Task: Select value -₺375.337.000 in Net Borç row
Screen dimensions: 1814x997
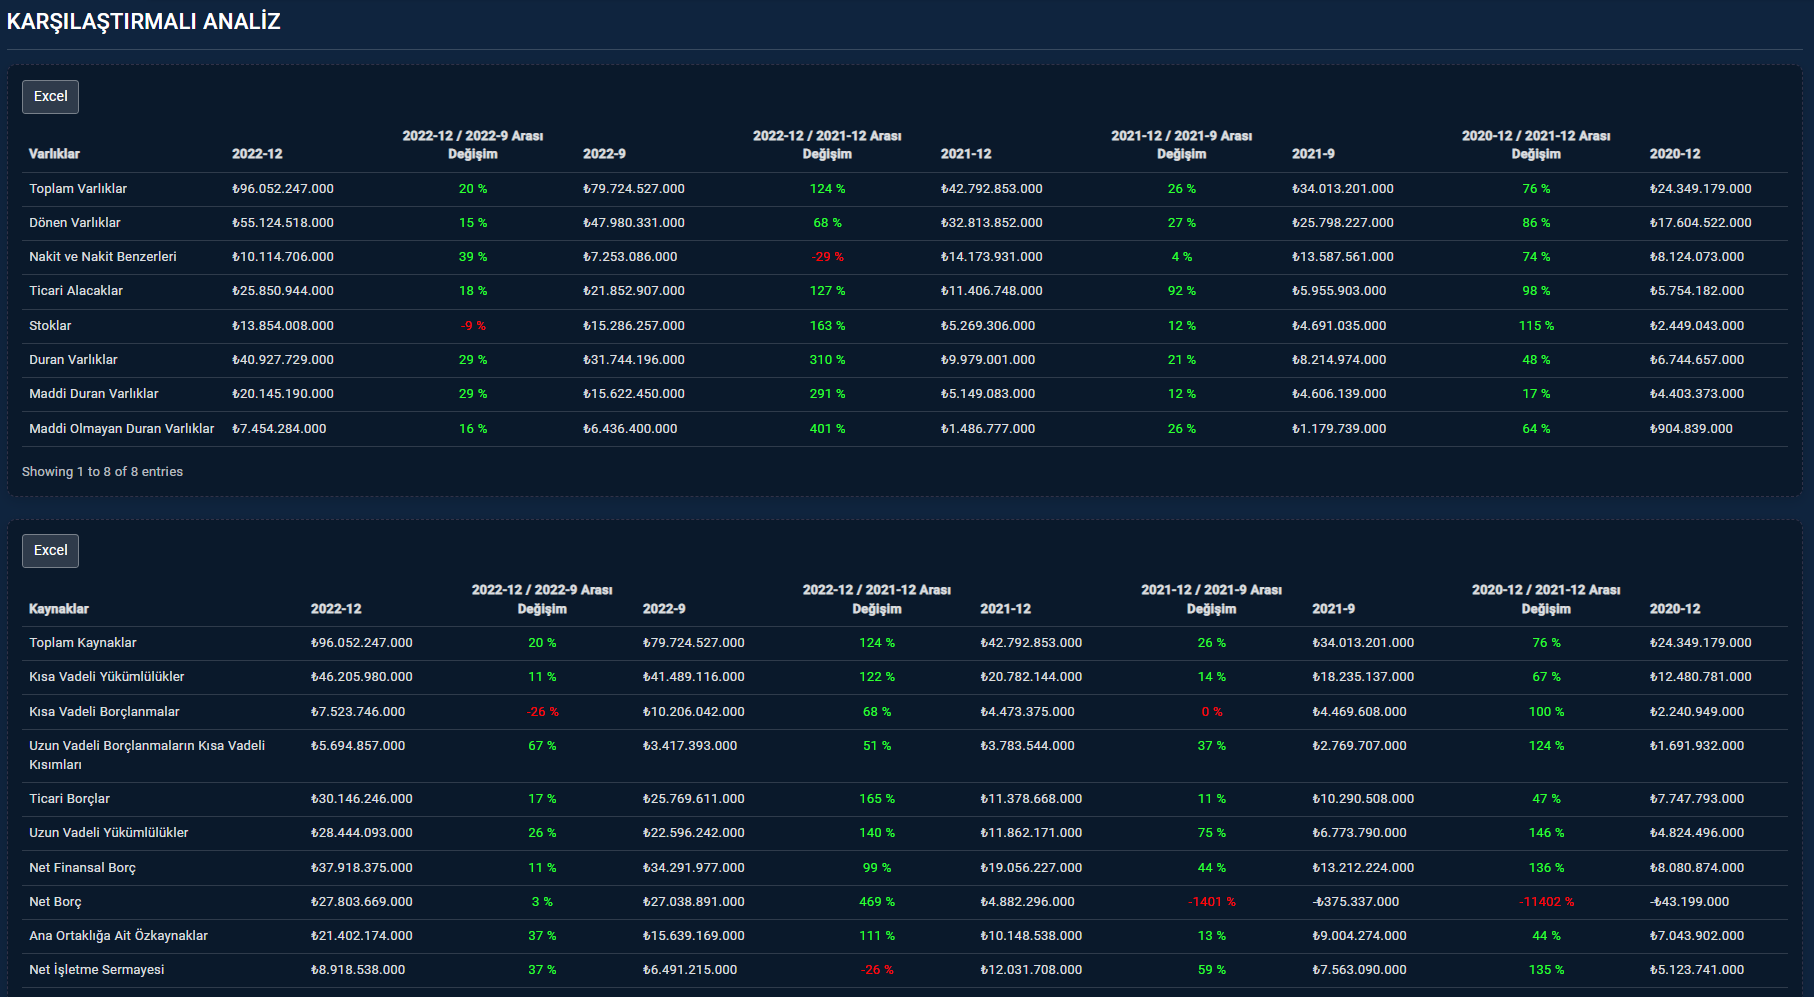Action: click(x=1355, y=902)
